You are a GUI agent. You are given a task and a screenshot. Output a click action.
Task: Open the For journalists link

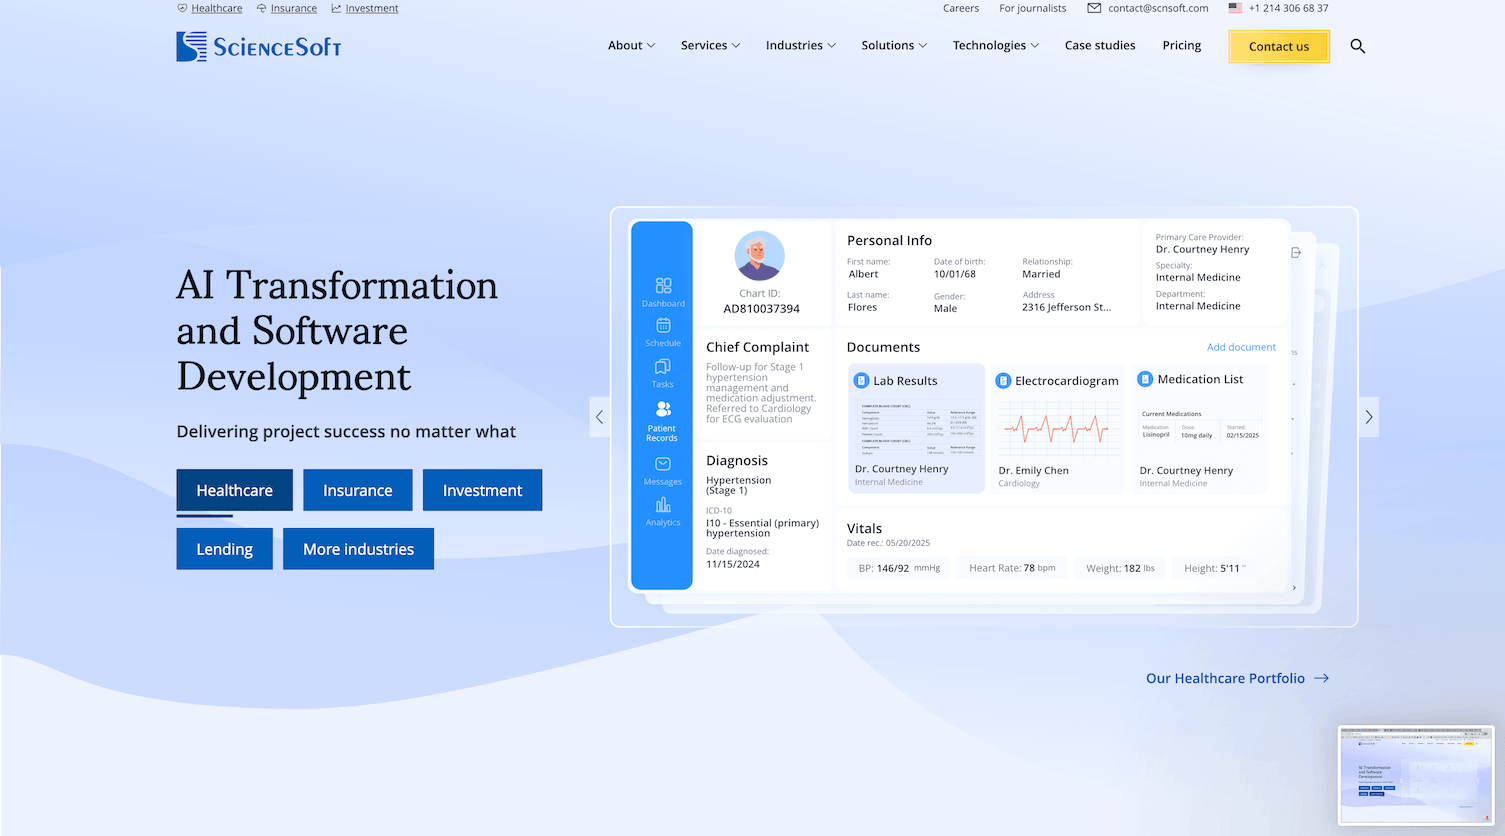(x=1033, y=8)
